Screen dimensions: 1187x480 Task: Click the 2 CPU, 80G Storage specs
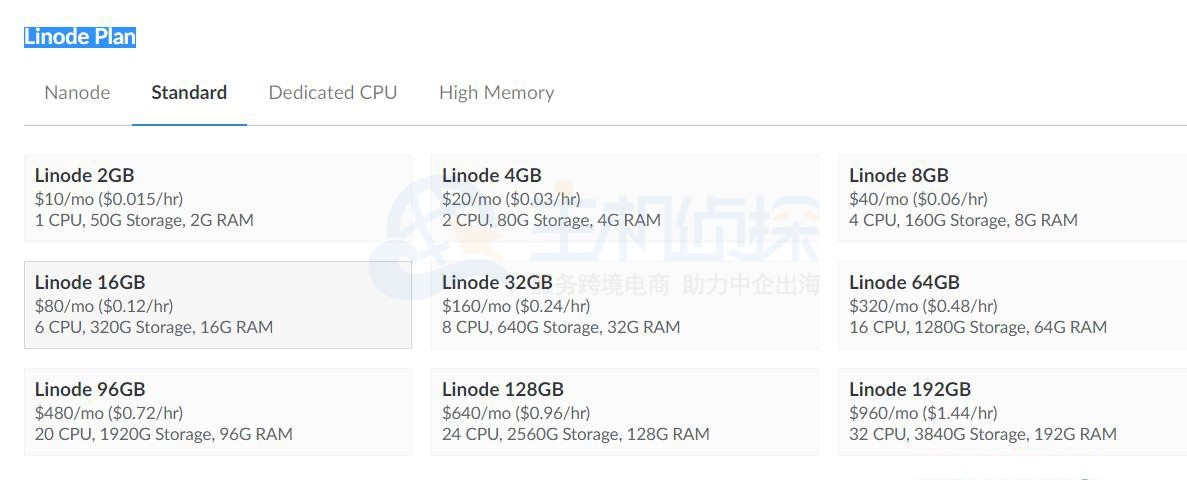point(551,220)
